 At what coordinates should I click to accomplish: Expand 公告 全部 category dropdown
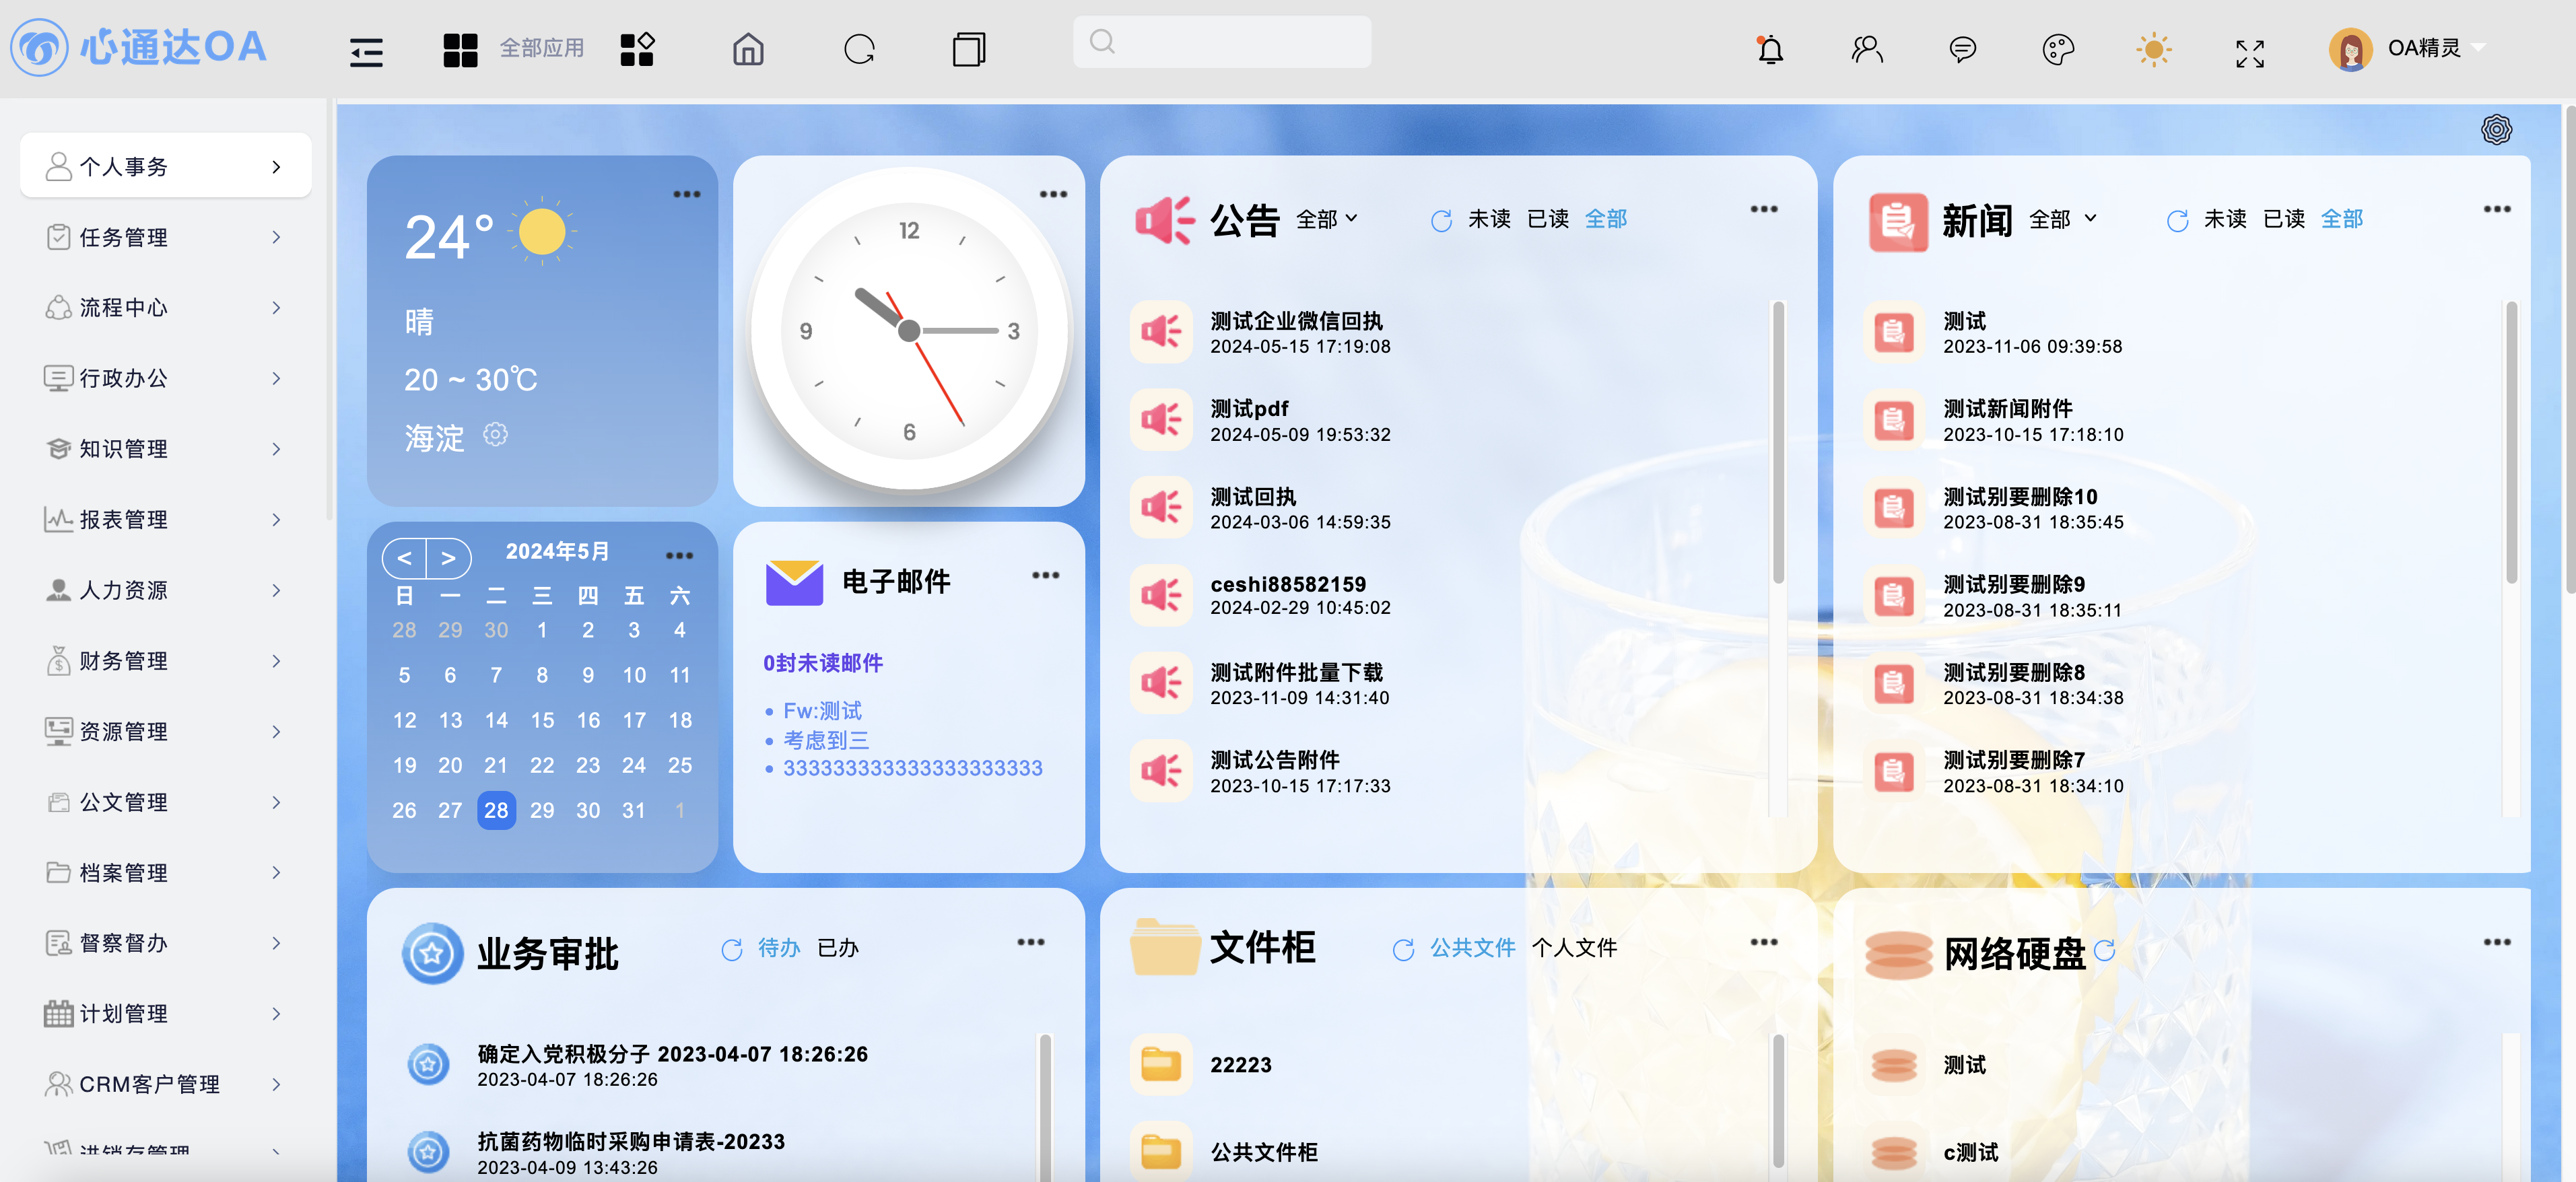click(1326, 218)
